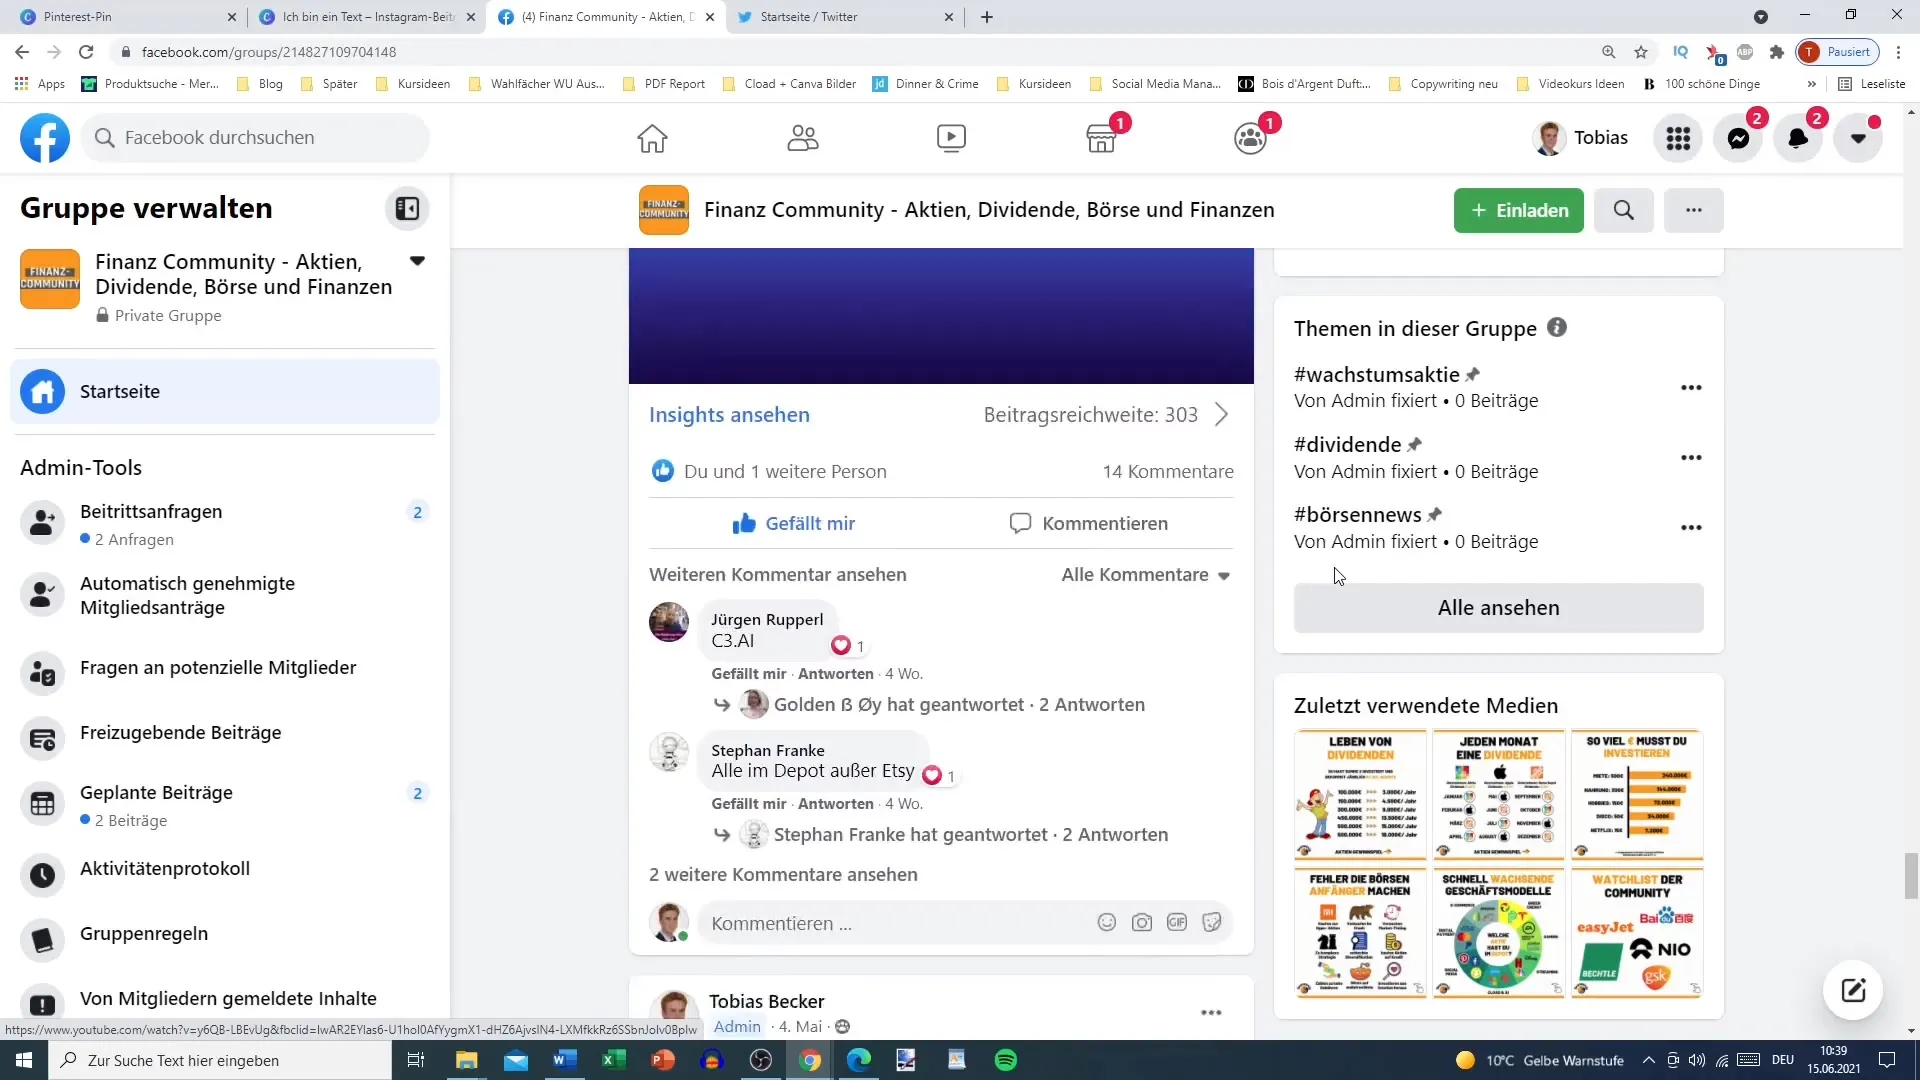Viewport: 1920px width, 1080px height.
Task: Open Excel from the Windows taskbar
Action: tap(613, 1060)
